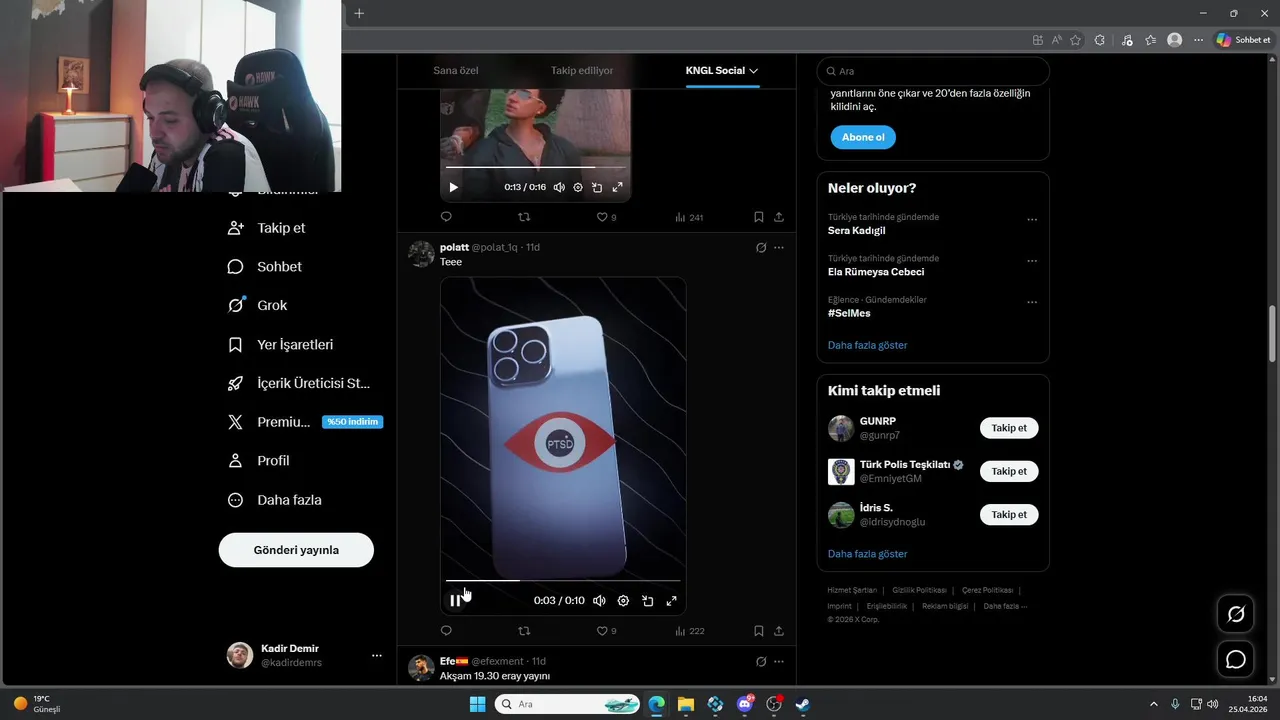Viewport: 1280px width, 720px height.
Task: Open picture-in-picture on polatt video
Action: tap(647, 601)
